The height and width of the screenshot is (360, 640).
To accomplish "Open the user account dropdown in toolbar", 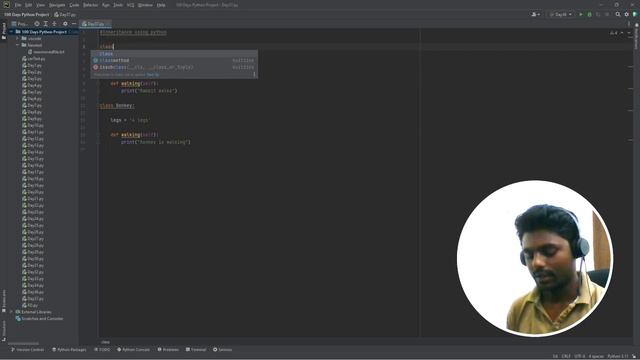I will (536, 14).
